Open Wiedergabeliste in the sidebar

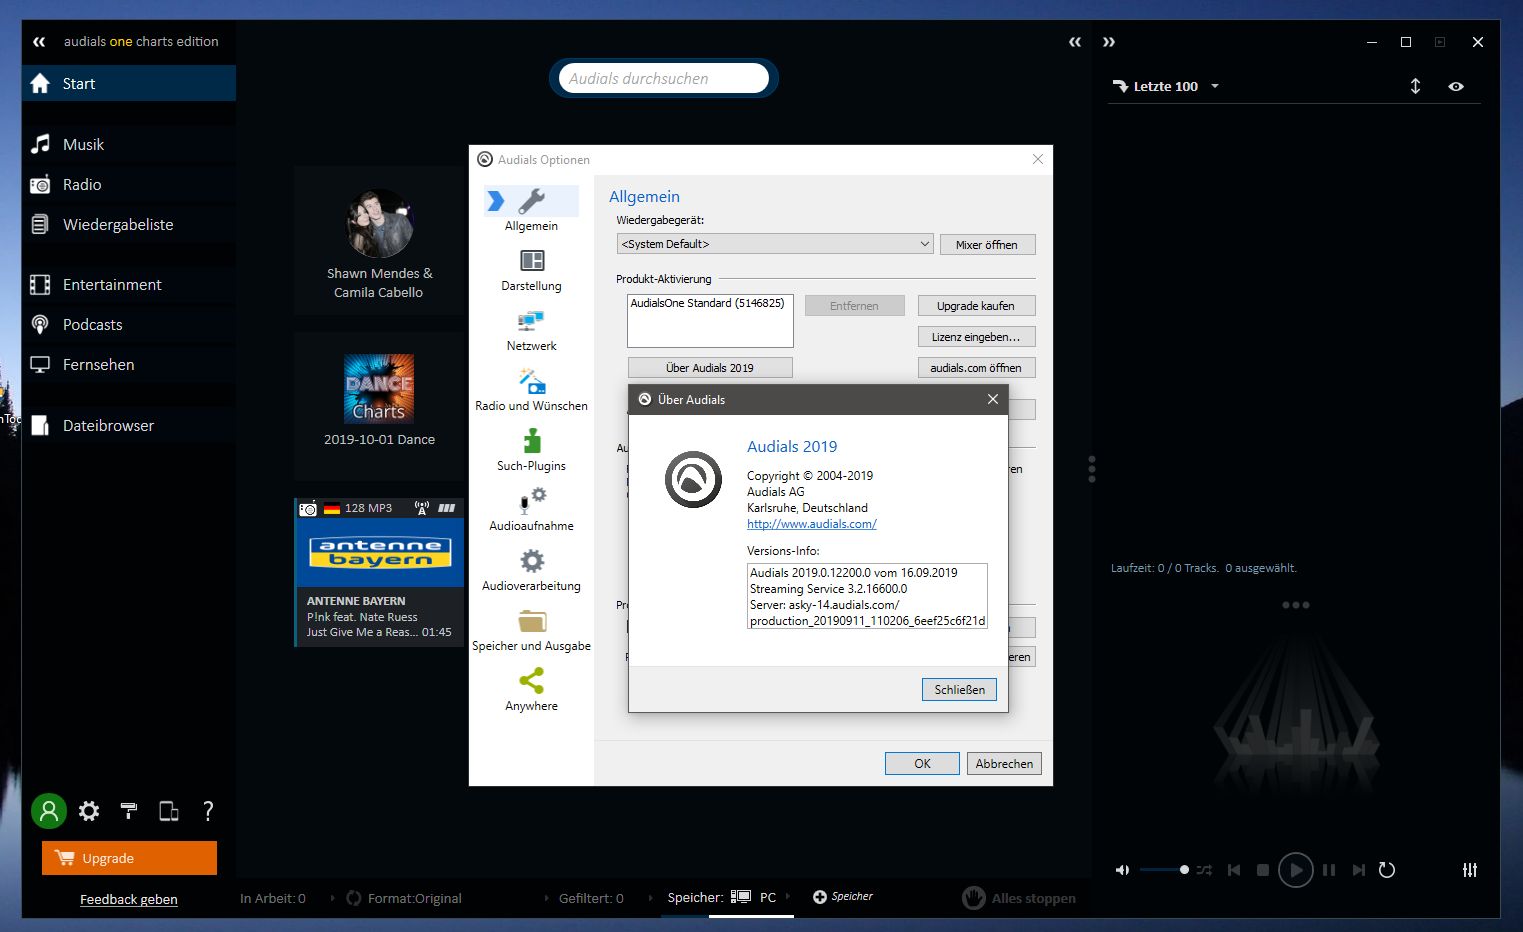pos(128,224)
